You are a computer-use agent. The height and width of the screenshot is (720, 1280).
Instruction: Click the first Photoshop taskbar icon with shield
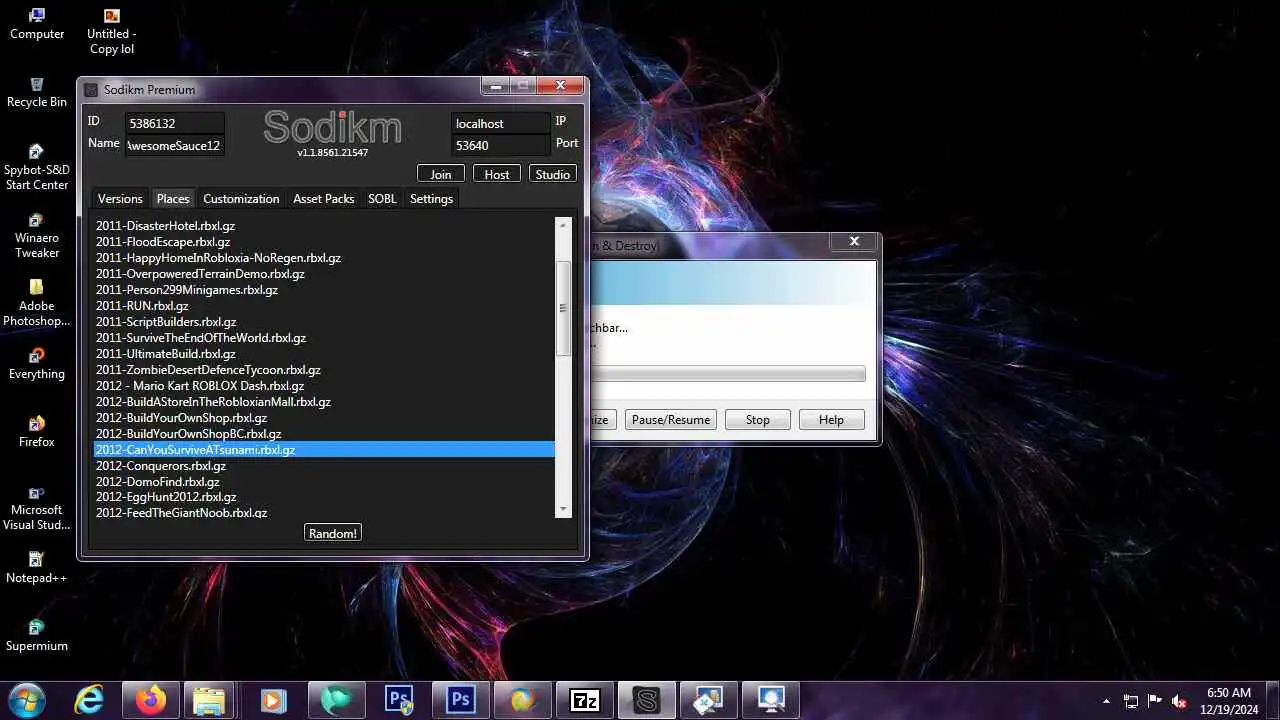pyautogui.click(x=399, y=700)
